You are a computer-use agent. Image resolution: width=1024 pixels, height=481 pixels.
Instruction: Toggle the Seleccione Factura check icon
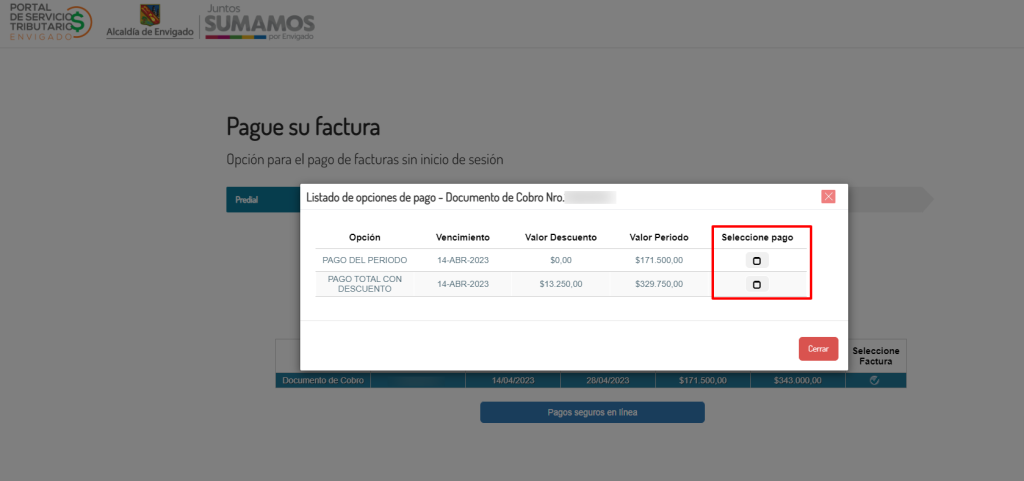click(x=875, y=381)
